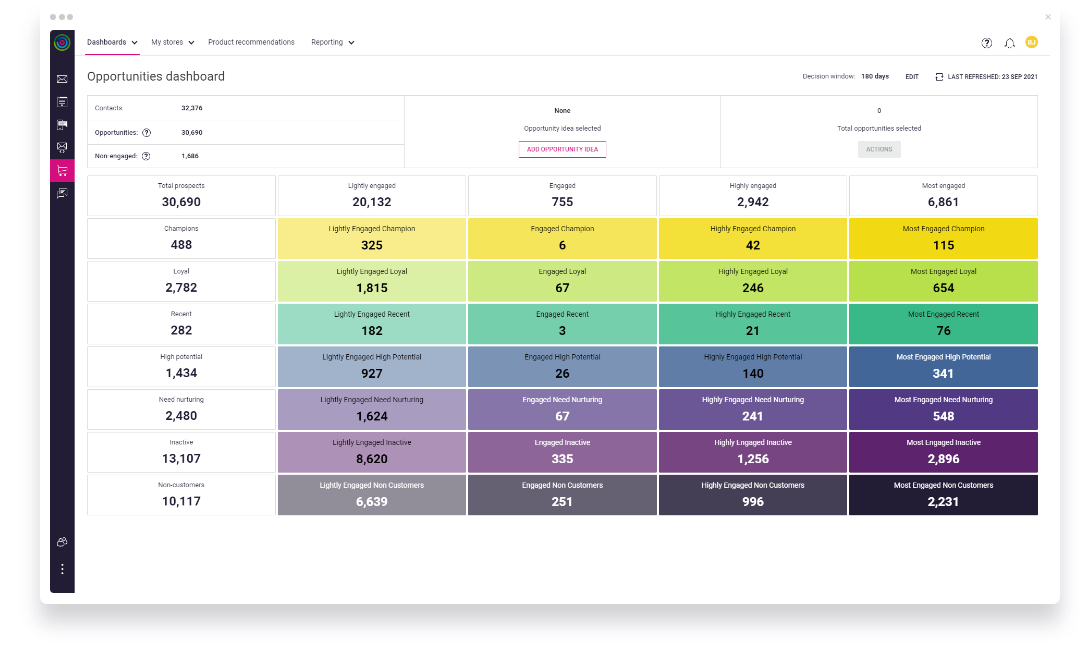Click the document form icon in sidebar
The image size is (1080, 650).
tap(62, 101)
